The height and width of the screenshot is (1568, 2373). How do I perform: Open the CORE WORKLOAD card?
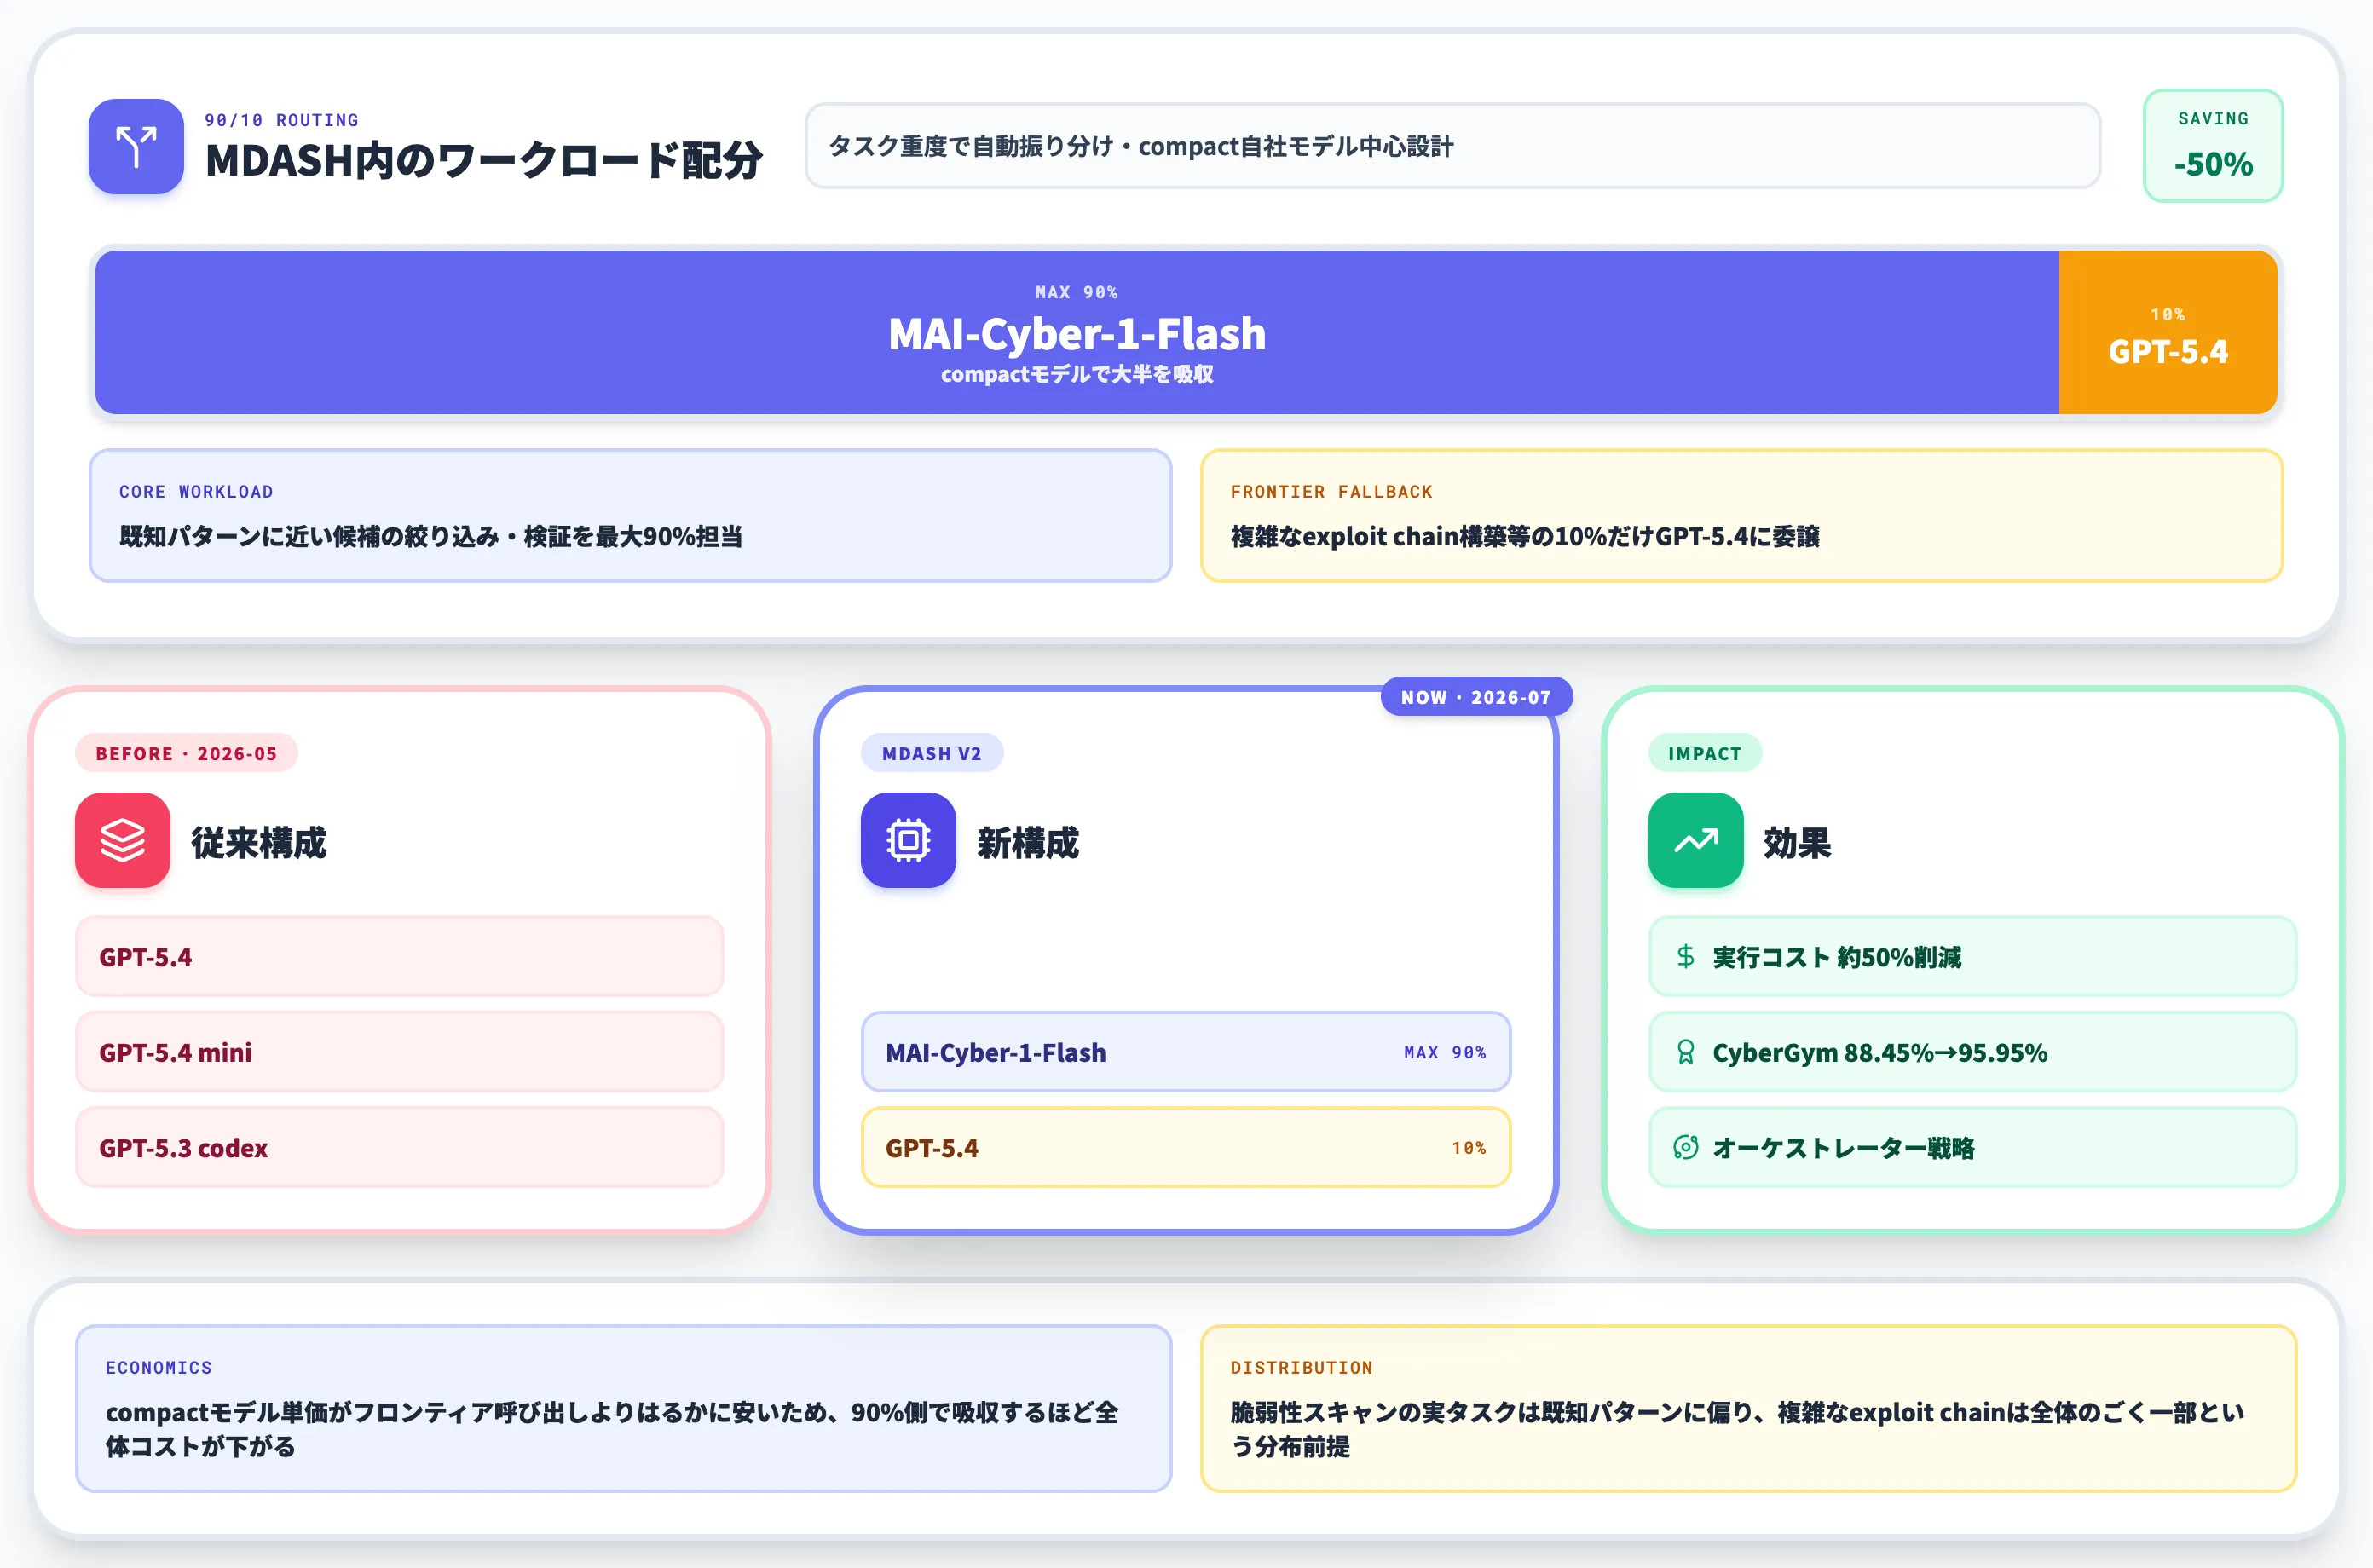click(x=630, y=515)
